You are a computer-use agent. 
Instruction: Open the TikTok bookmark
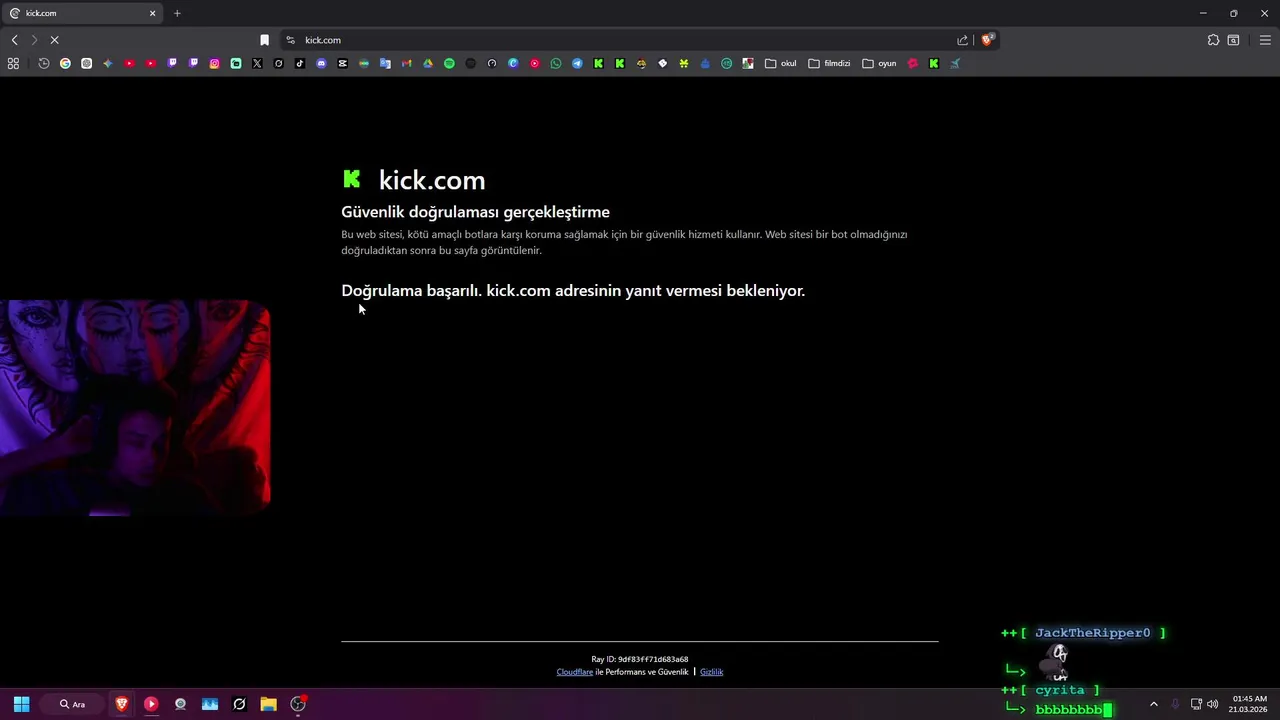(300, 63)
